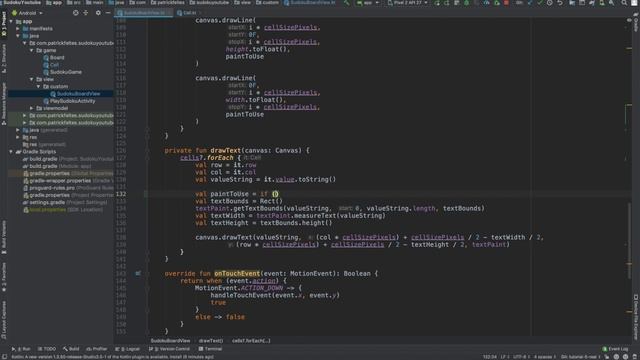Click the override gutter icon beside onTouchEvent

pyautogui.click(x=138, y=273)
